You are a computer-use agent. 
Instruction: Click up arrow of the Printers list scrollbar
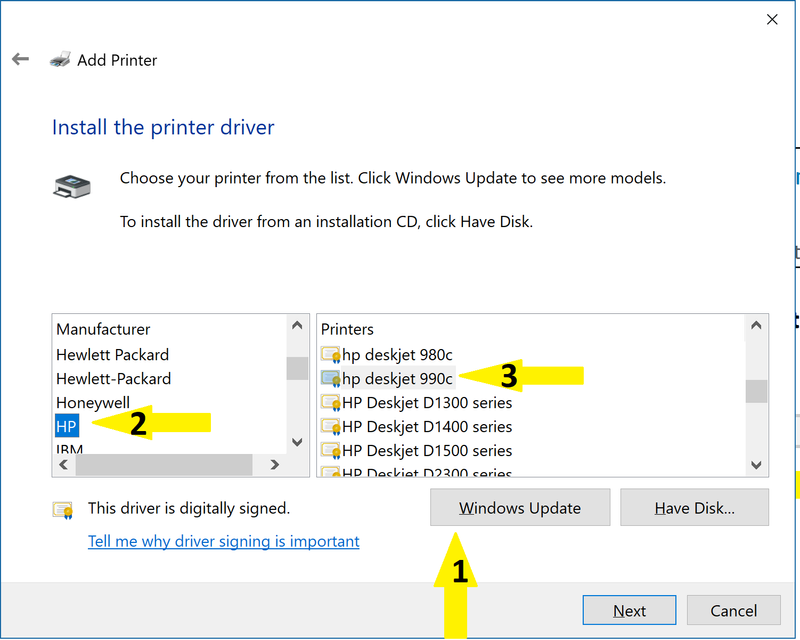(756, 325)
